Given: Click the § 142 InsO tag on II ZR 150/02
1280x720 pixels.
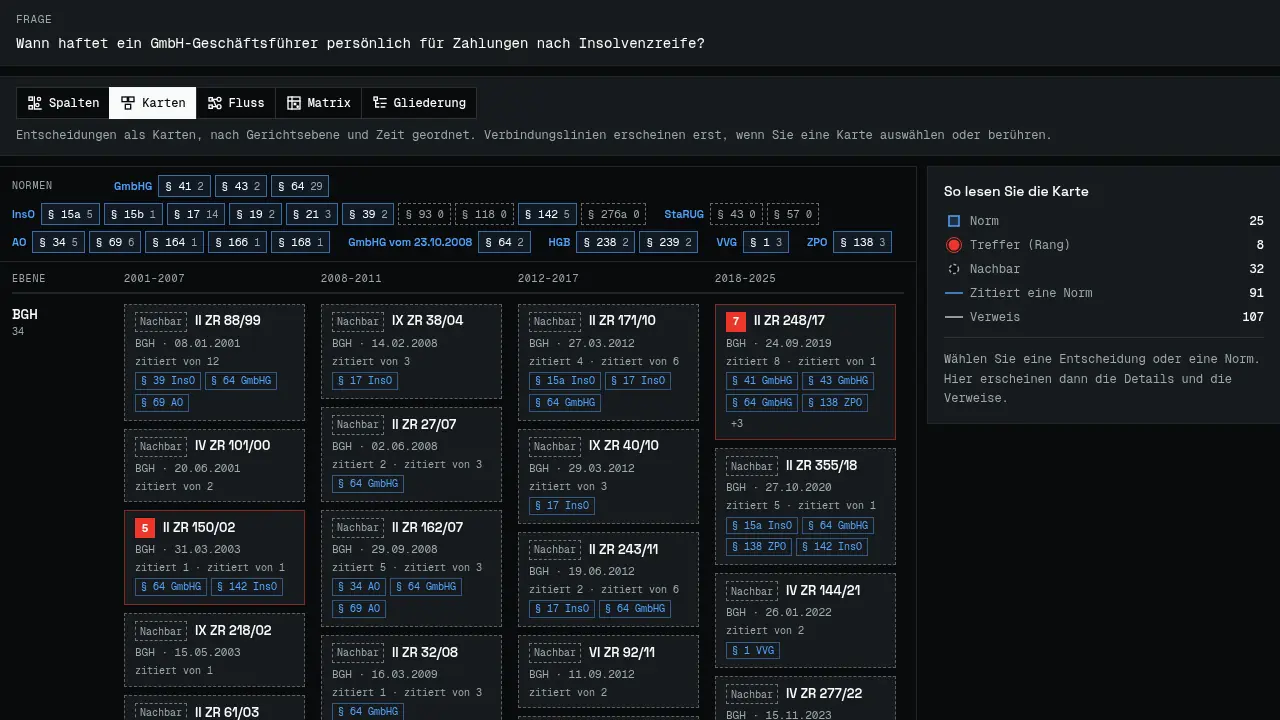Looking at the screenshot, I should tap(247, 587).
